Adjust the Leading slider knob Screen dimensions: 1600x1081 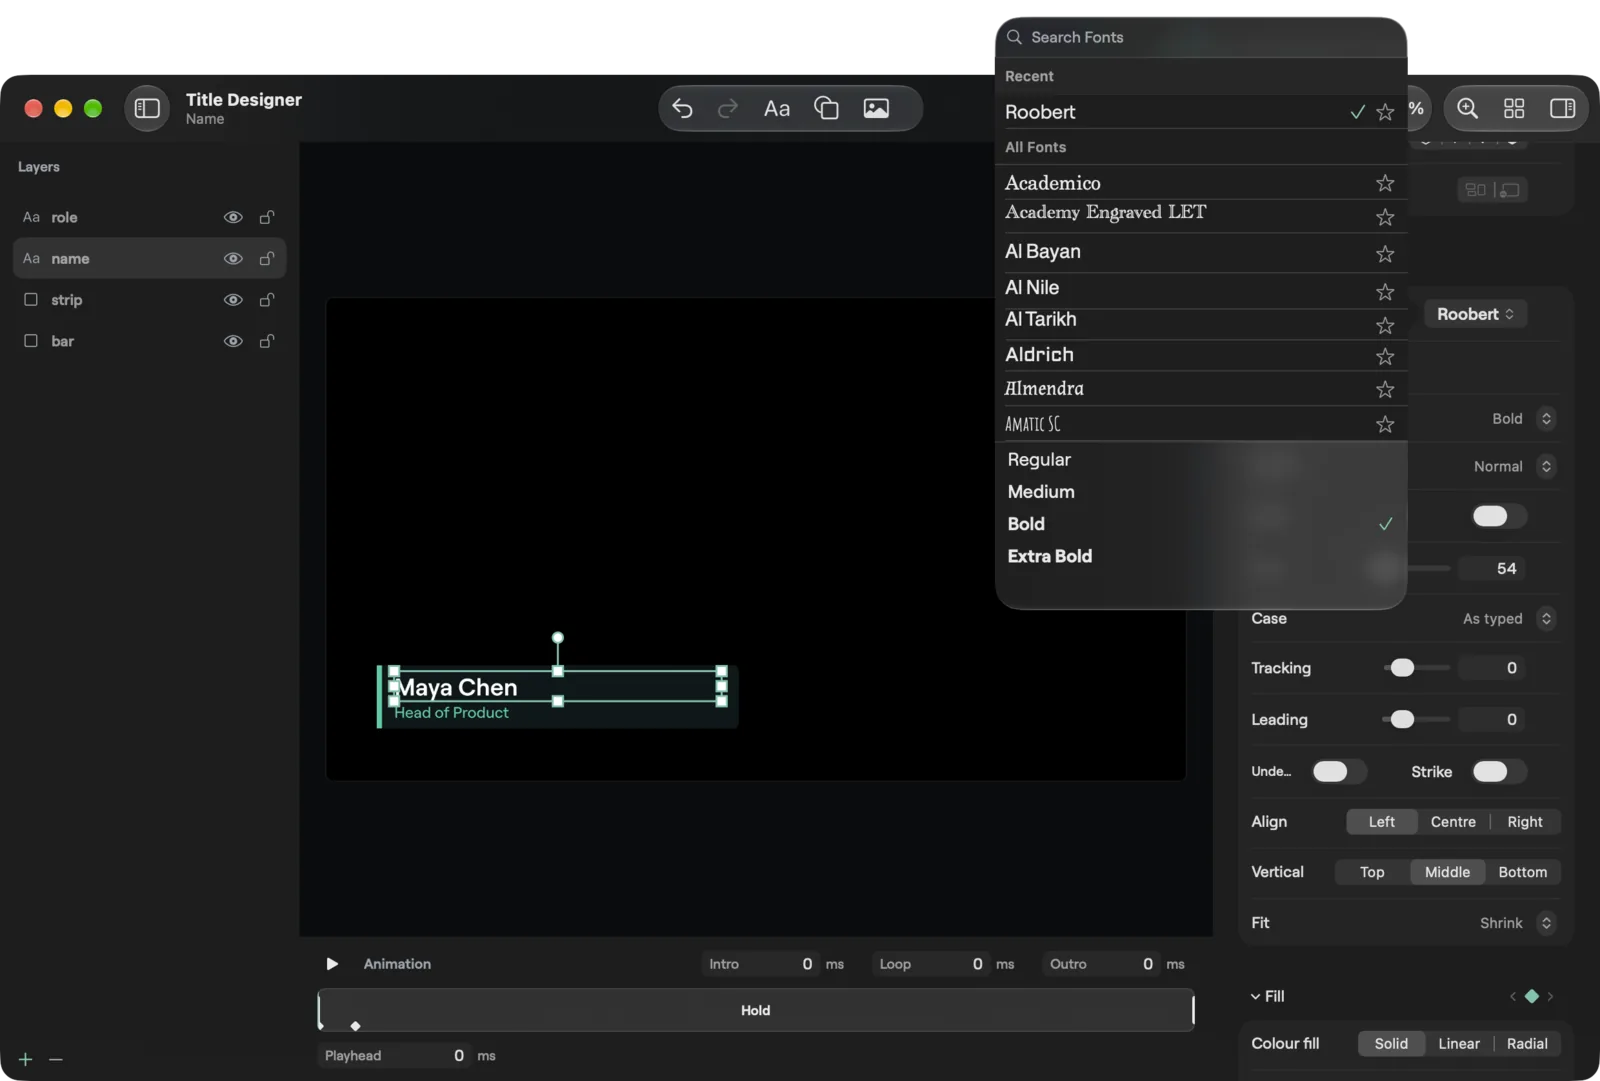pos(1403,720)
